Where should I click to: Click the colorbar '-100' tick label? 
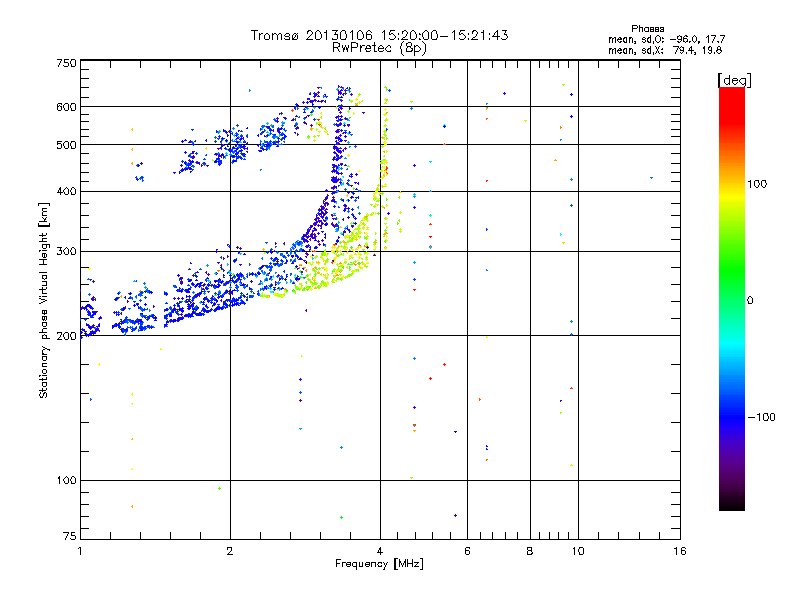[761, 417]
